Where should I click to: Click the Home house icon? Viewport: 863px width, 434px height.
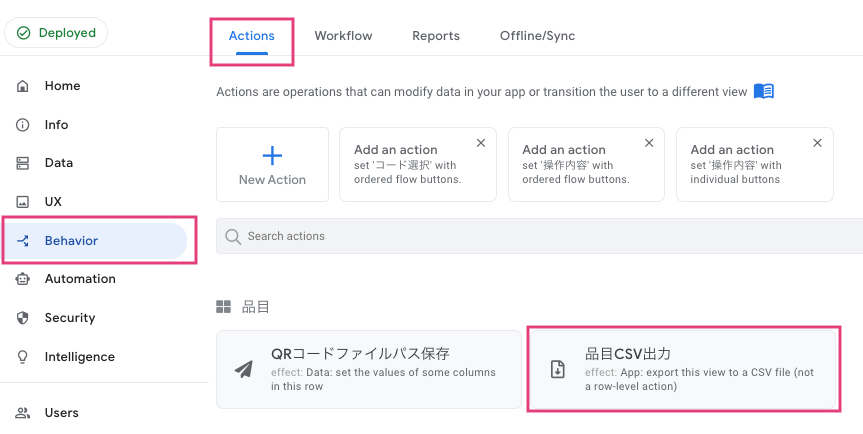(x=23, y=86)
